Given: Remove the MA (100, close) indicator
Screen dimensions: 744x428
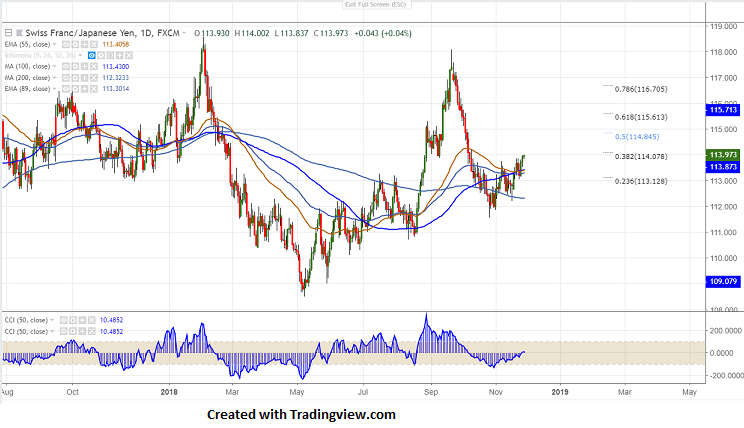Looking at the screenshot, I should coord(94,66).
